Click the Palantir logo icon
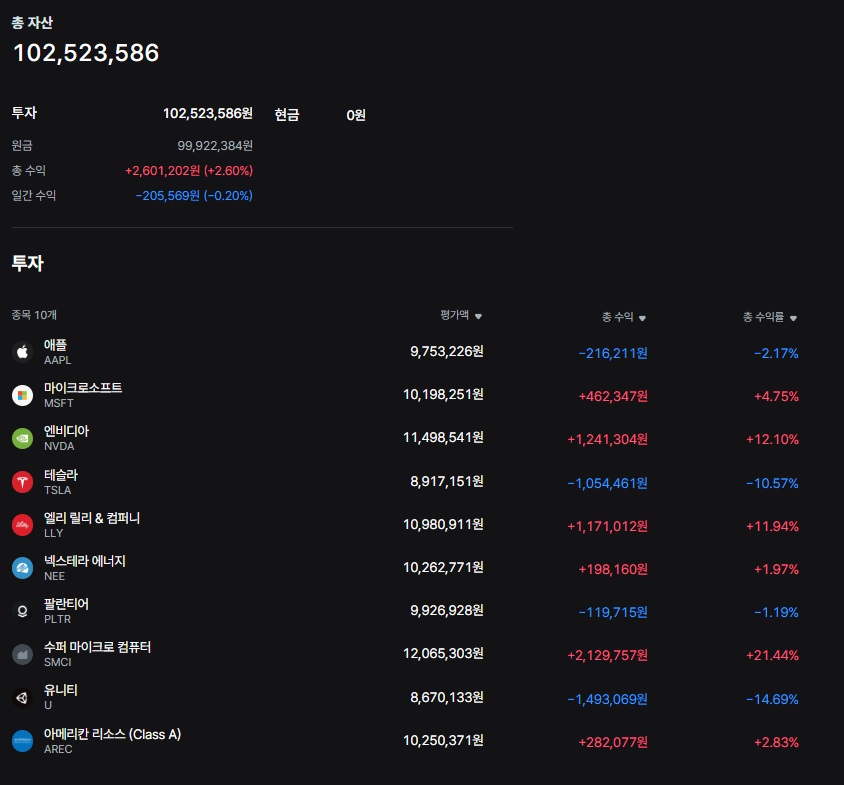844x785 pixels. pyautogui.click(x=22, y=611)
